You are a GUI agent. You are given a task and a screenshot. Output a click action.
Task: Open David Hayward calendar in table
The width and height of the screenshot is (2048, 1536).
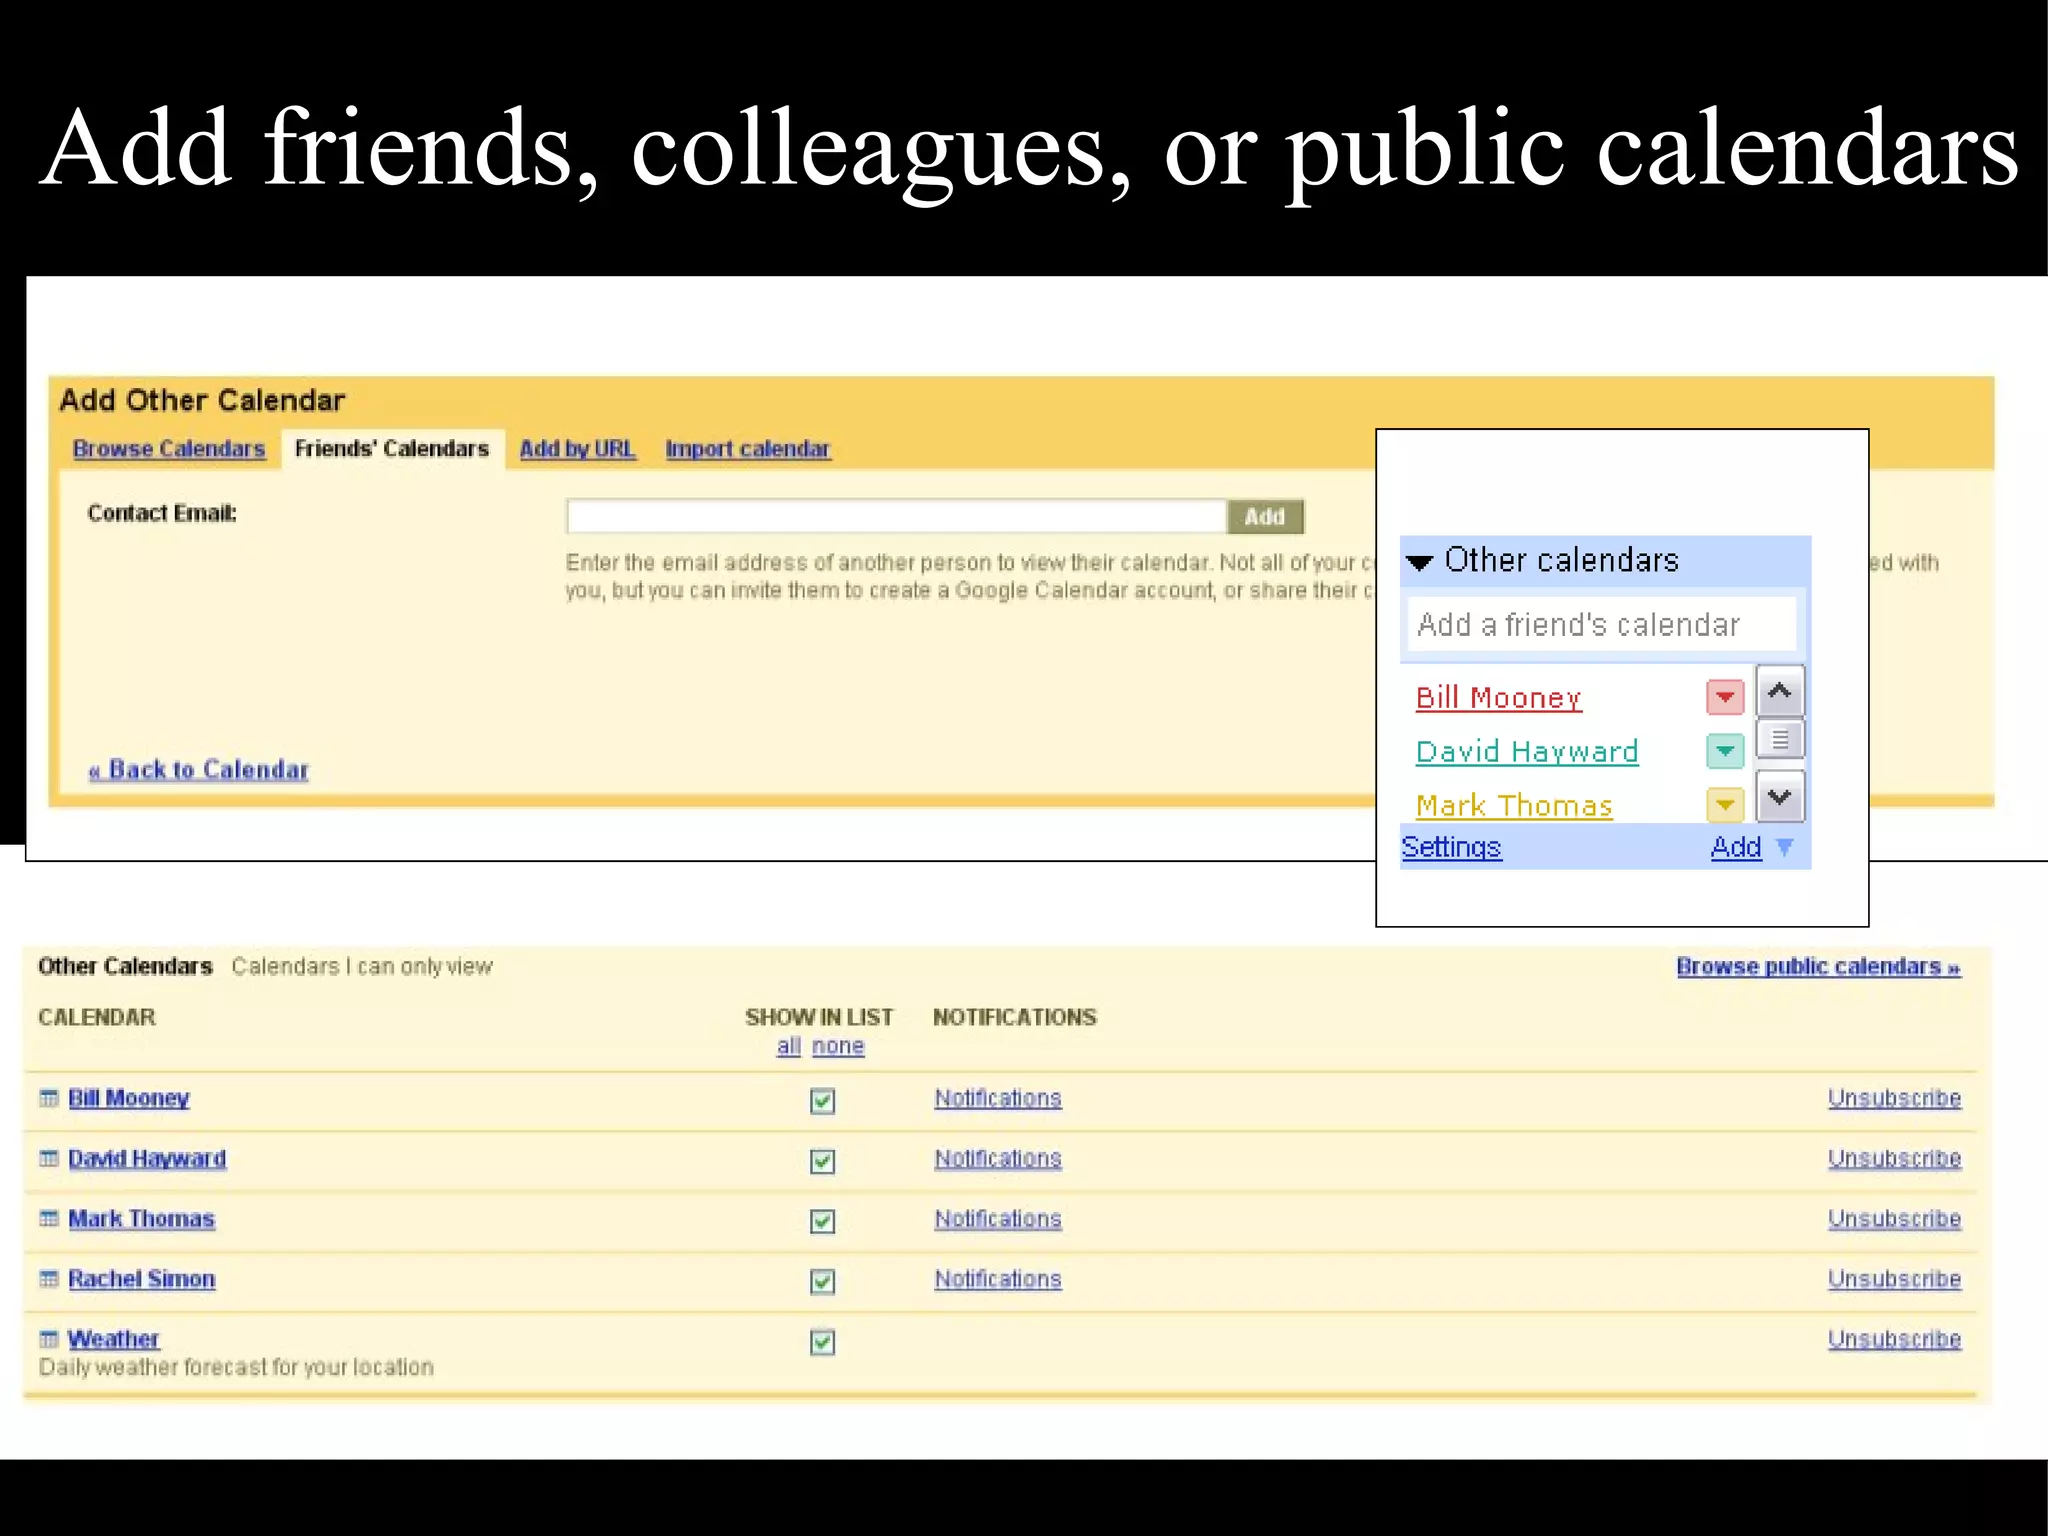[x=147, y=1158]
